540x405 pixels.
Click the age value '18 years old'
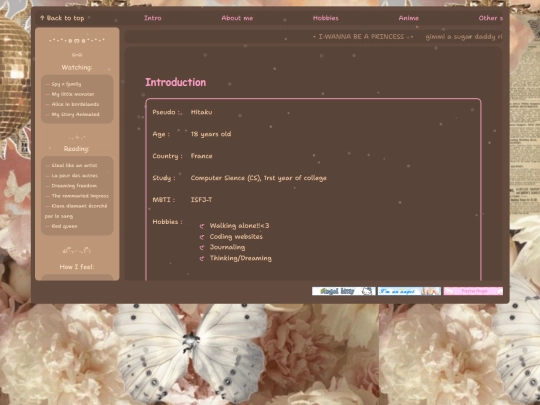[x=211, y=134]
